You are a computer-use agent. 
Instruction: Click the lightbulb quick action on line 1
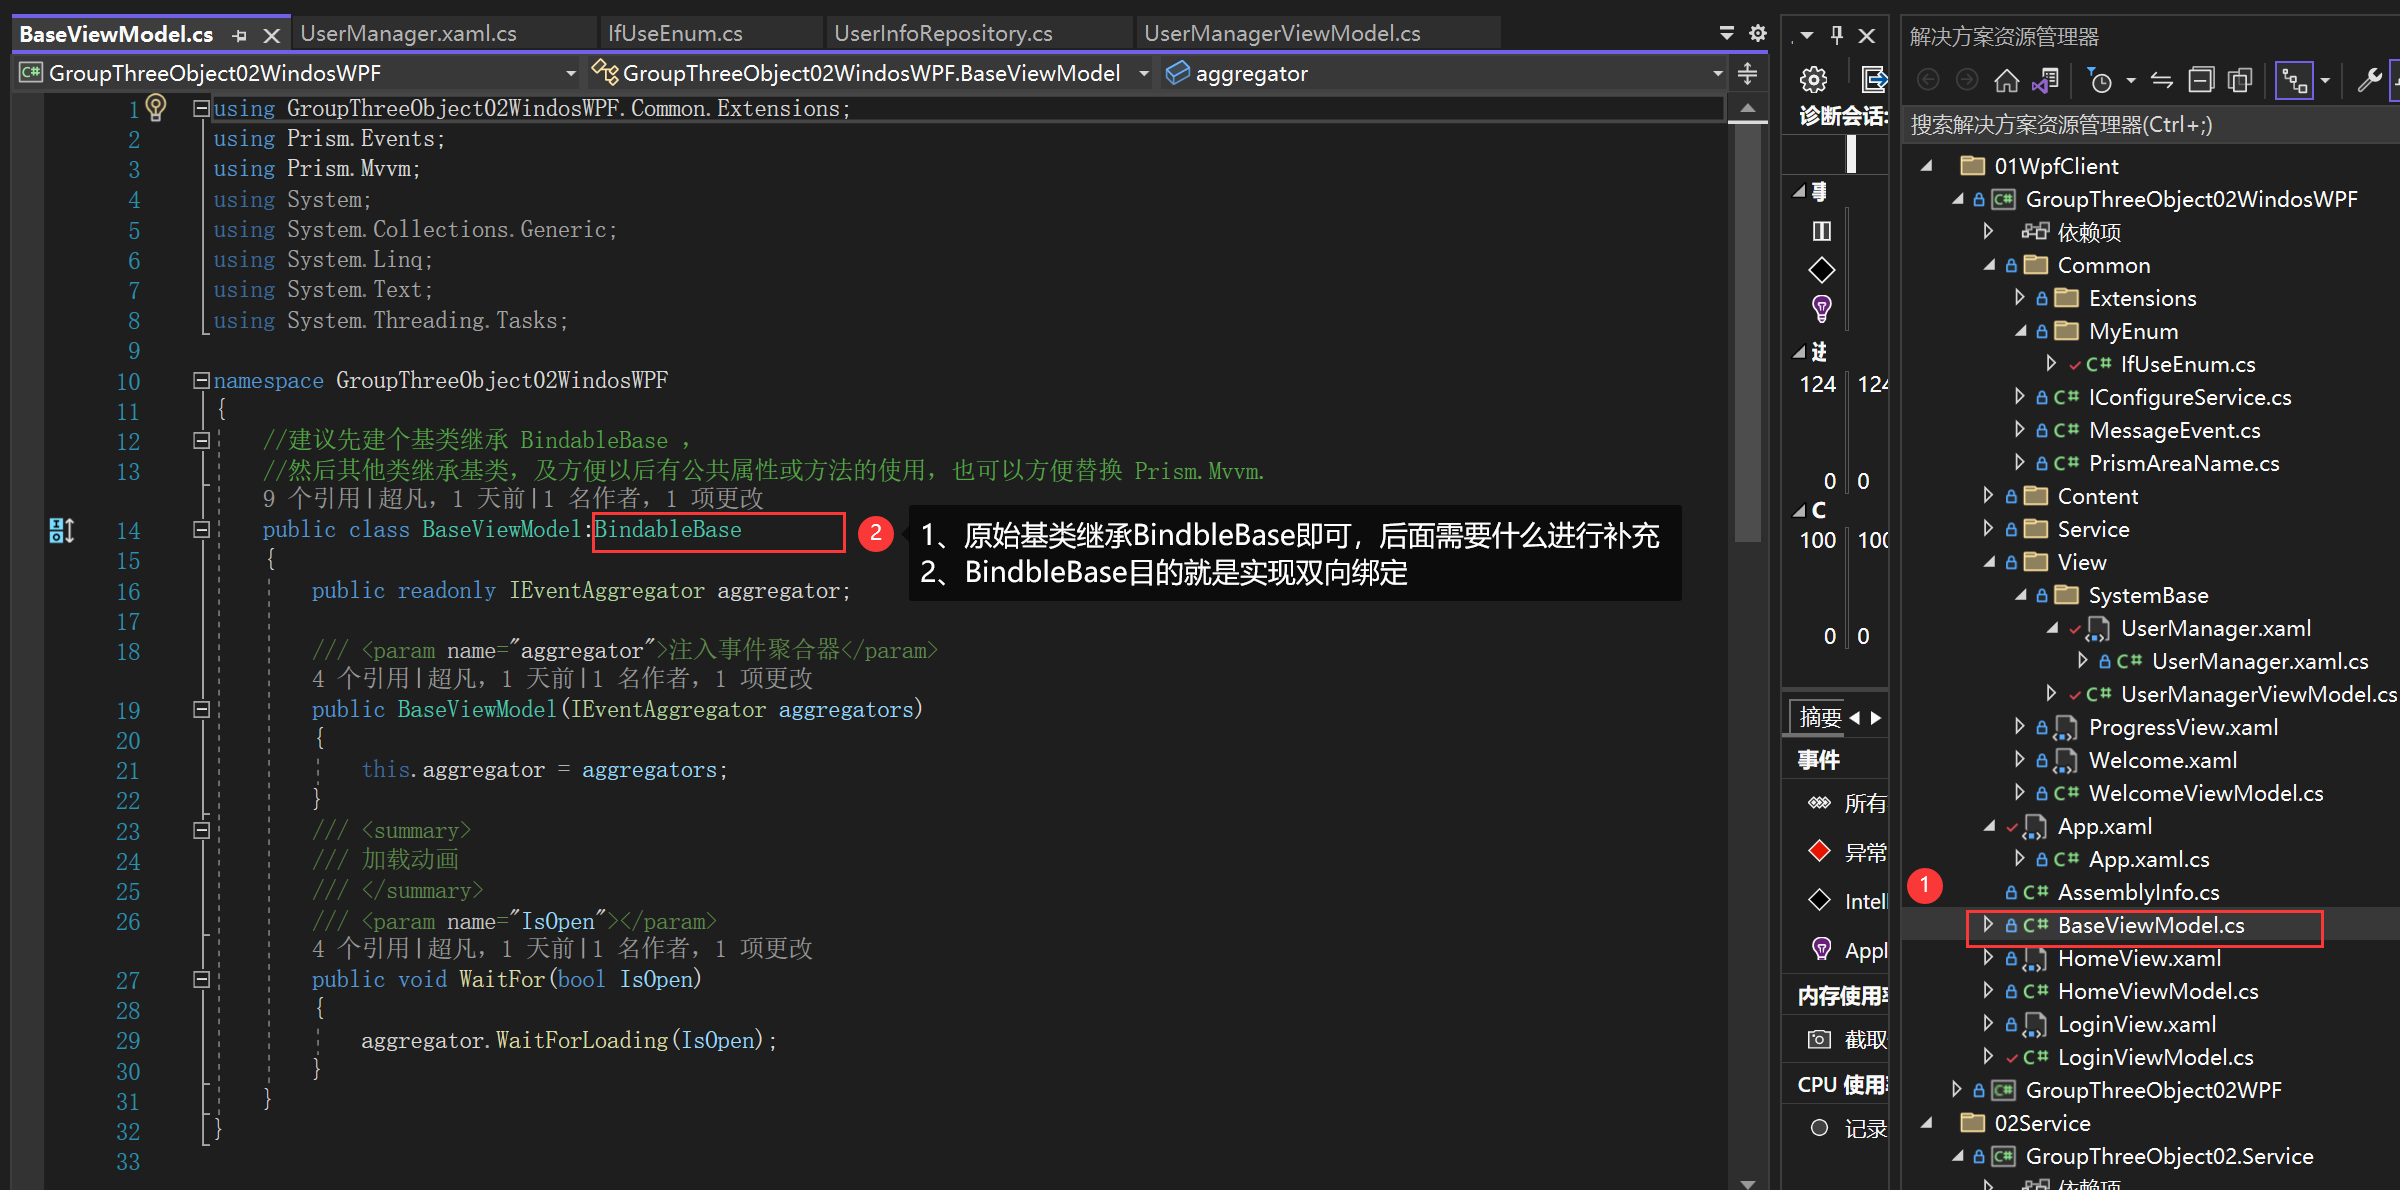[156, 106]
